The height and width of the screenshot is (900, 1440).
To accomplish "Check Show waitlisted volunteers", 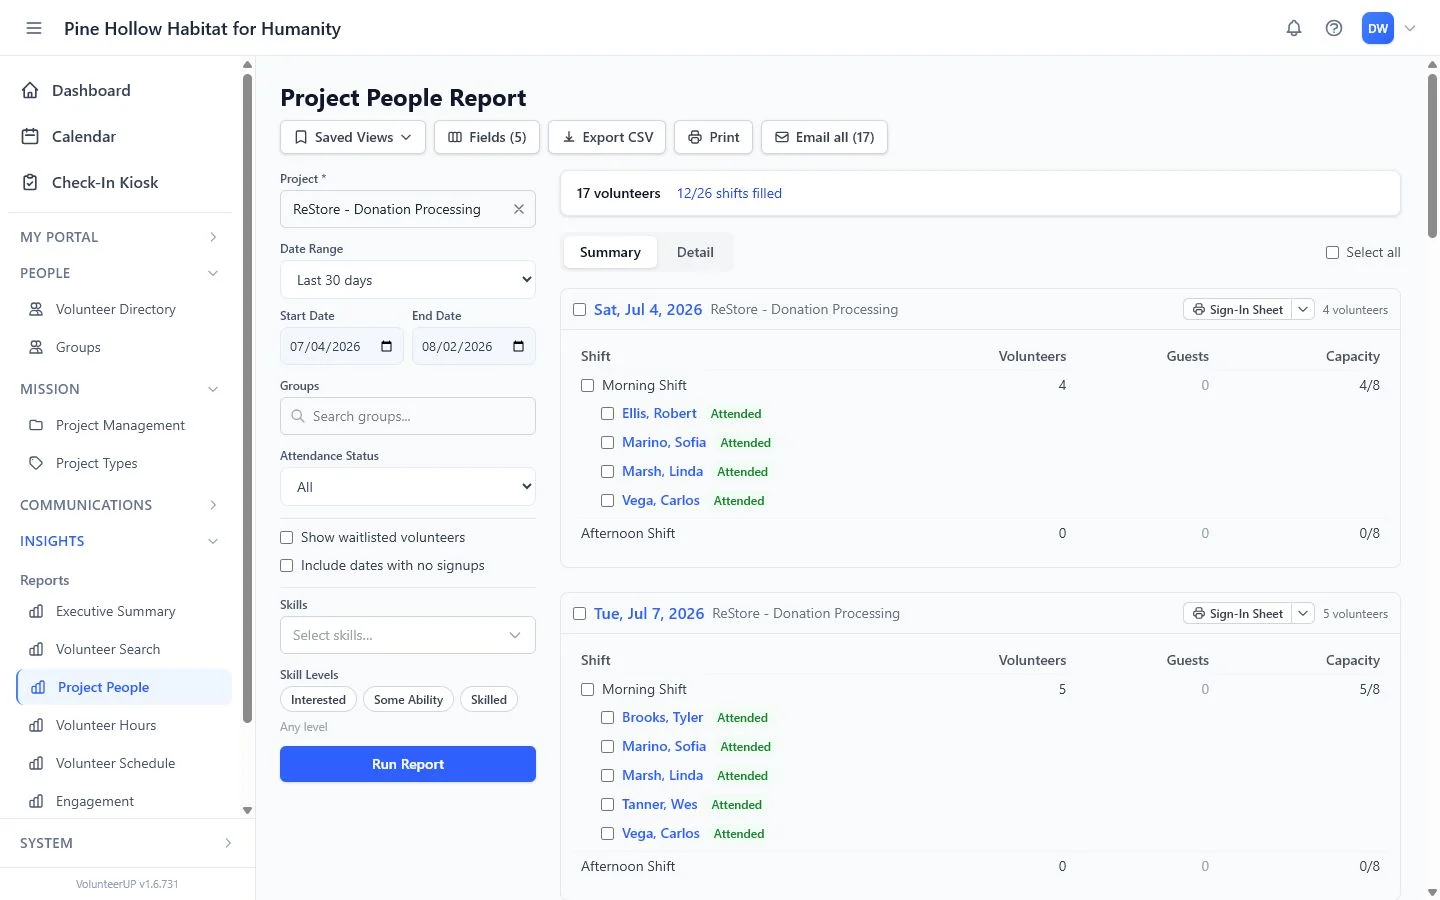I will [x=287, y=537].
